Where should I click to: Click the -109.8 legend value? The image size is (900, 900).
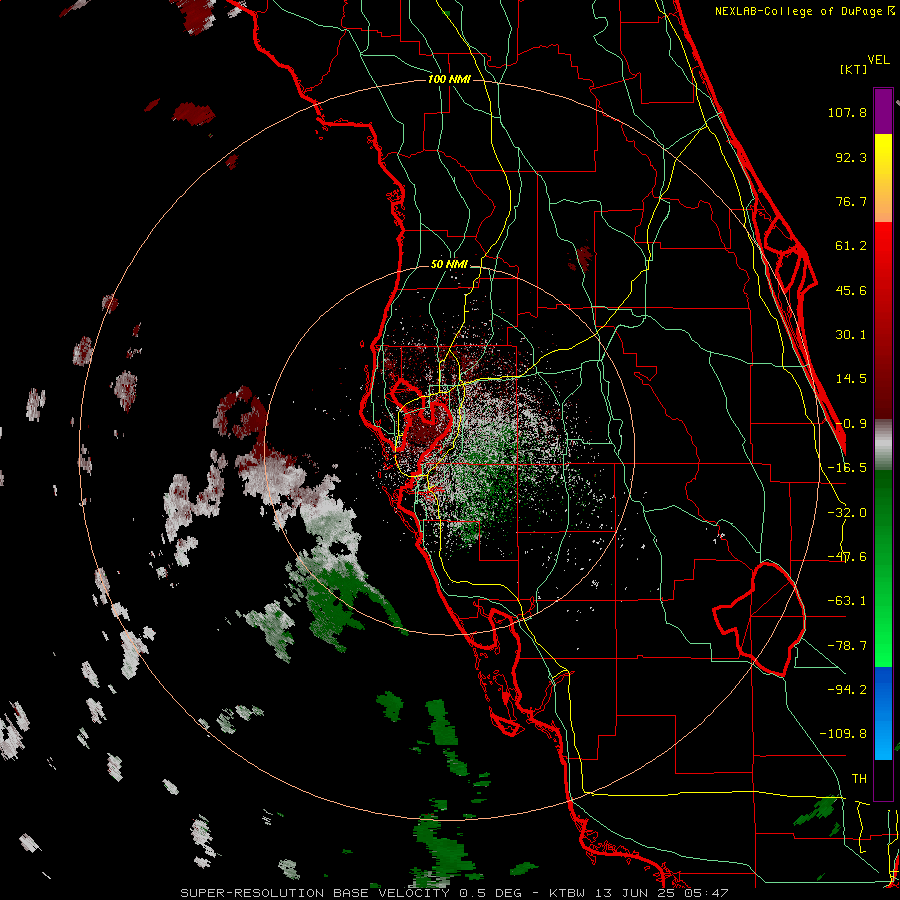coord(843,734)
